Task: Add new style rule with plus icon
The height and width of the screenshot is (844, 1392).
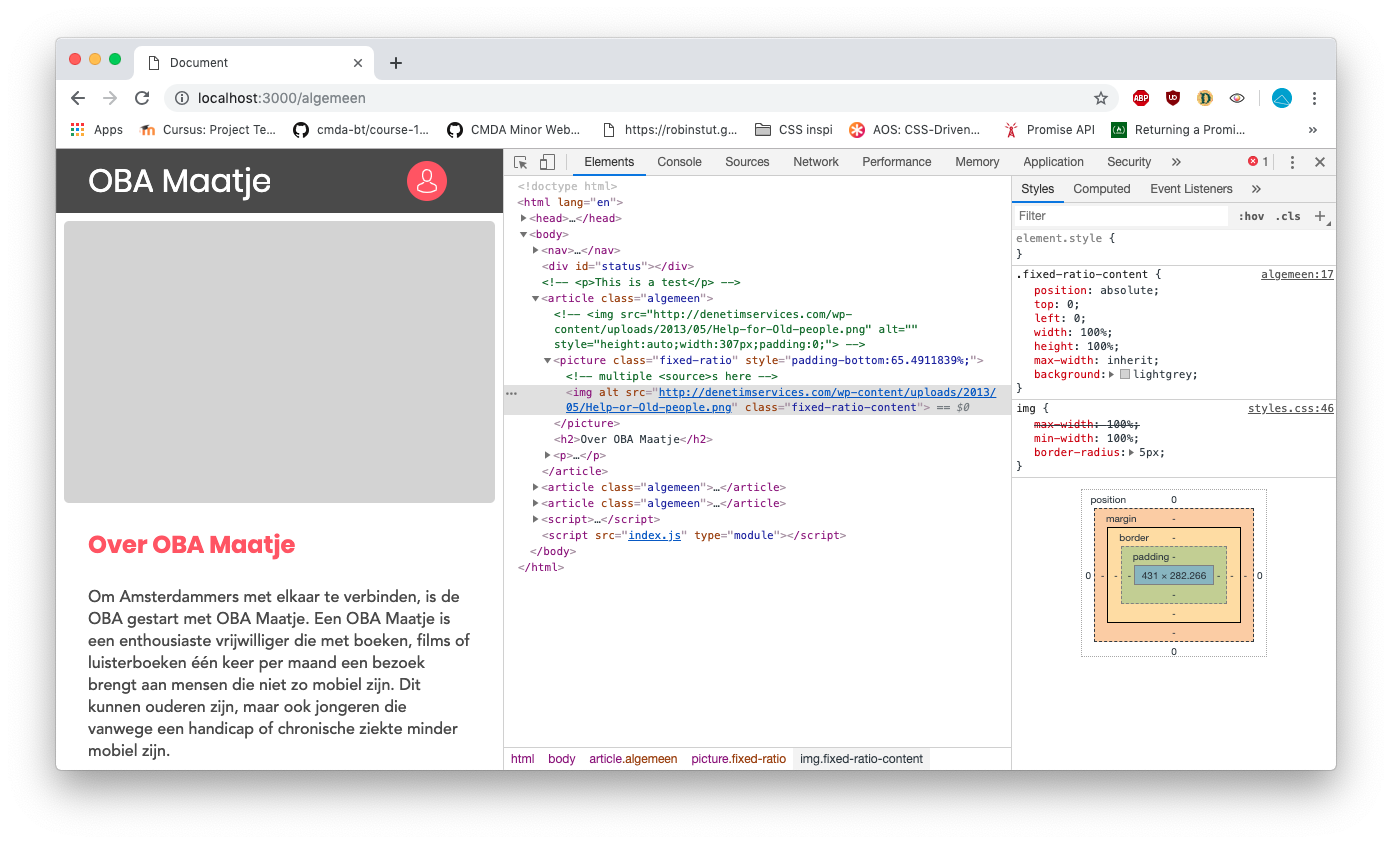Action: coord(1320,216)
